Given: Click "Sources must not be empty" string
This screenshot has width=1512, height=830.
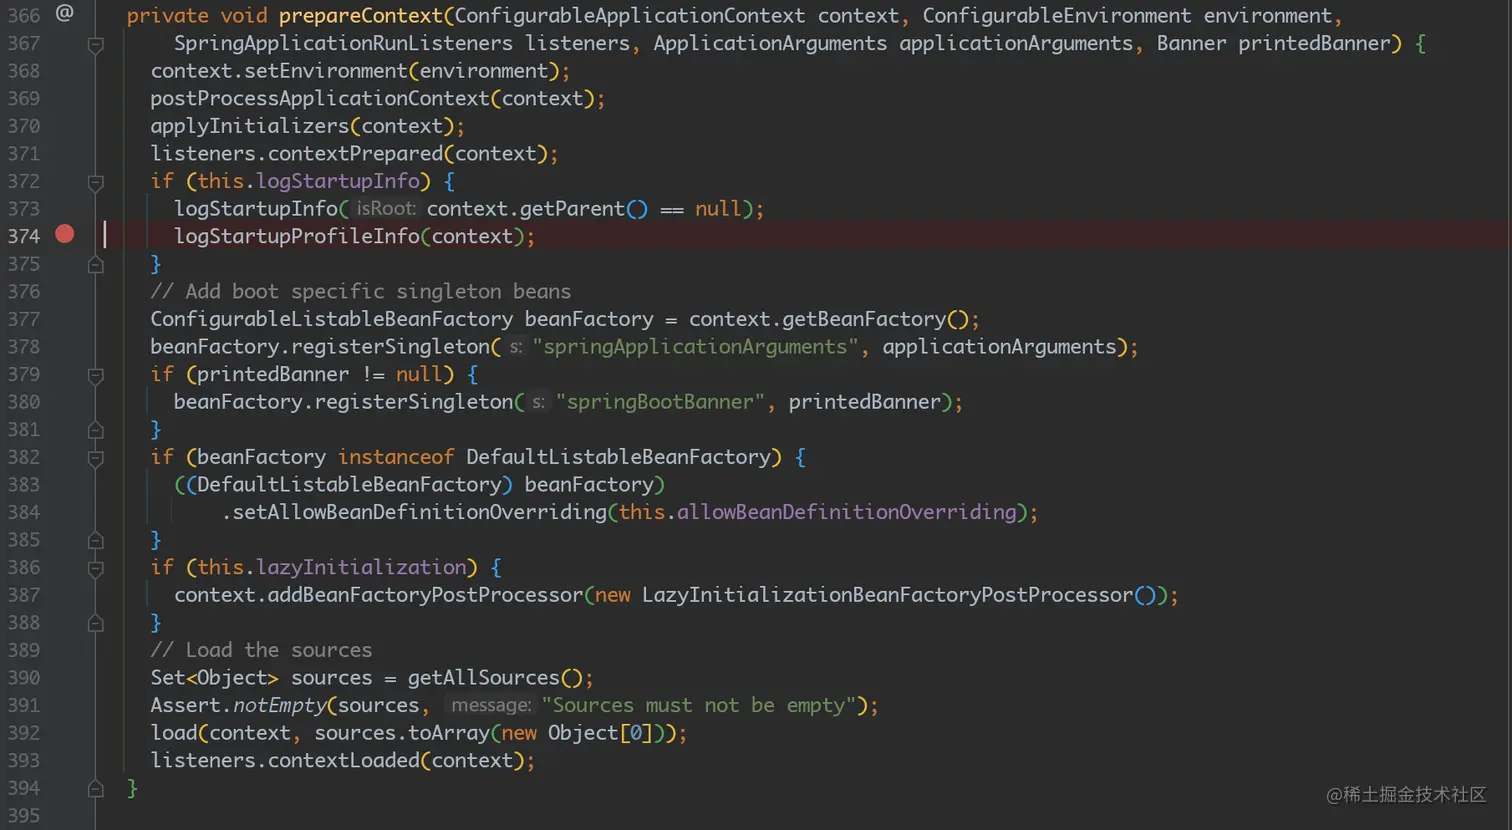Looking at the screenshot, I should [x=700, y=705].
